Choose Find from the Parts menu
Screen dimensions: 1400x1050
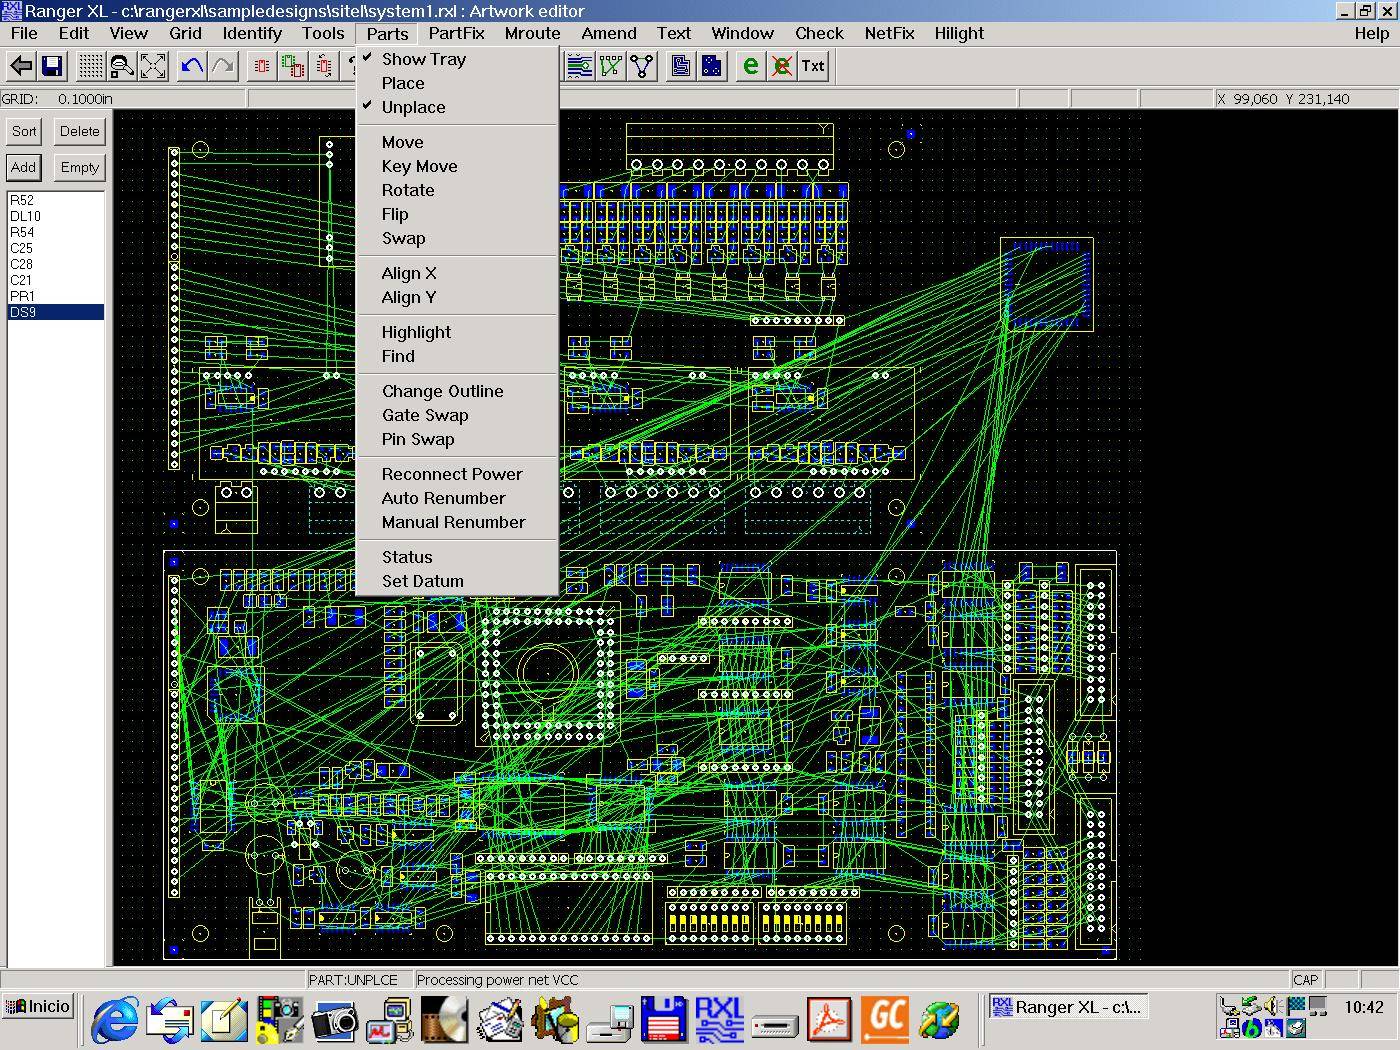[x=457, y=356]
